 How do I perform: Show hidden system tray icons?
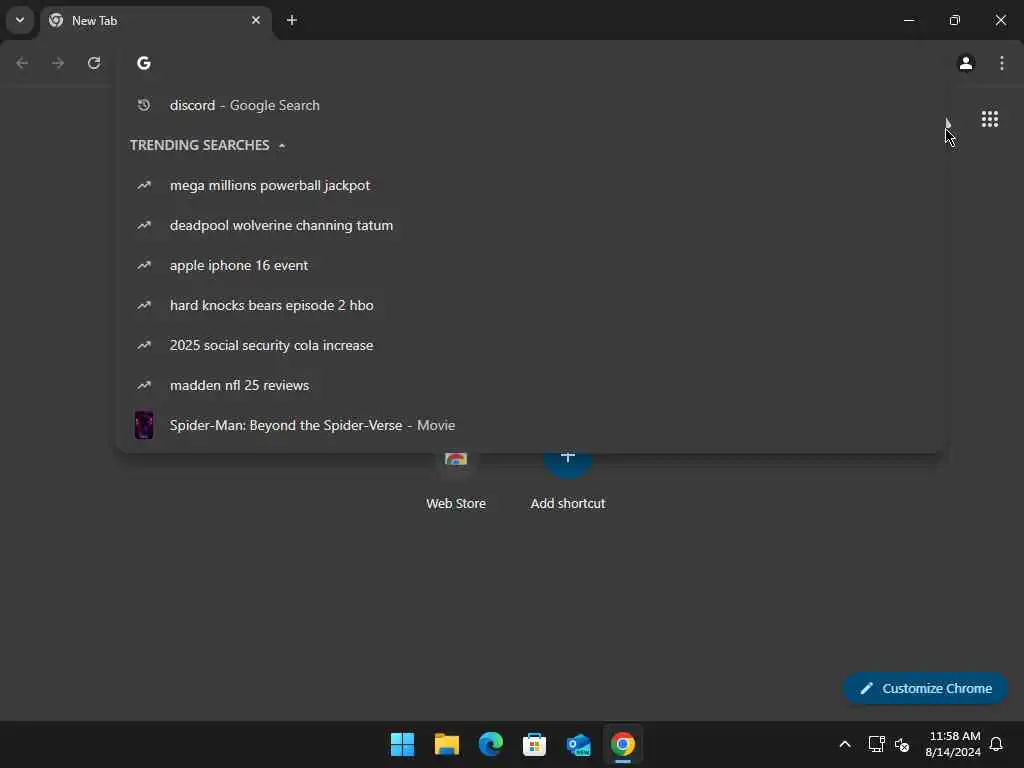pyautogui.click(x=844, y=744)
